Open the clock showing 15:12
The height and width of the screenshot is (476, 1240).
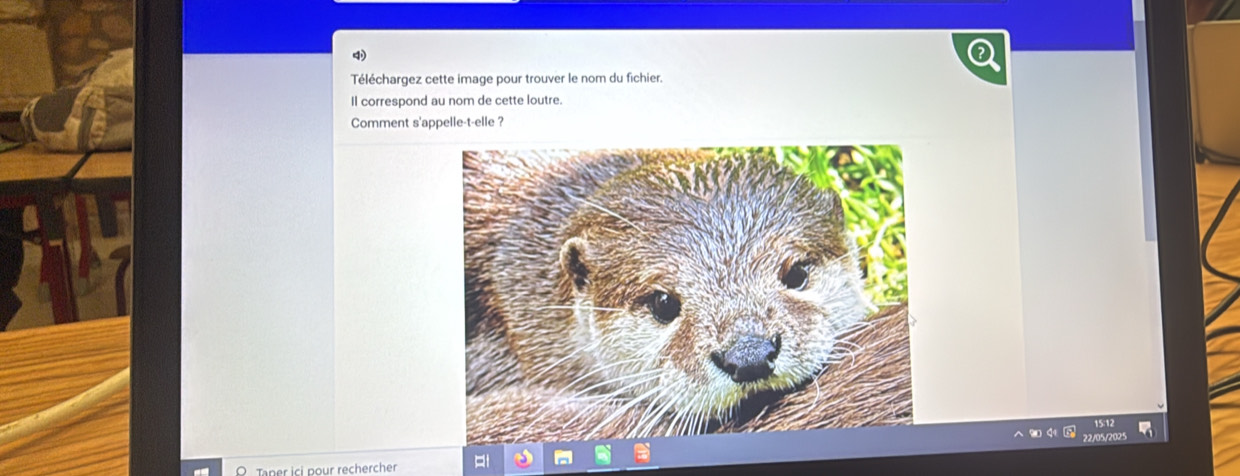point(1103,431)
